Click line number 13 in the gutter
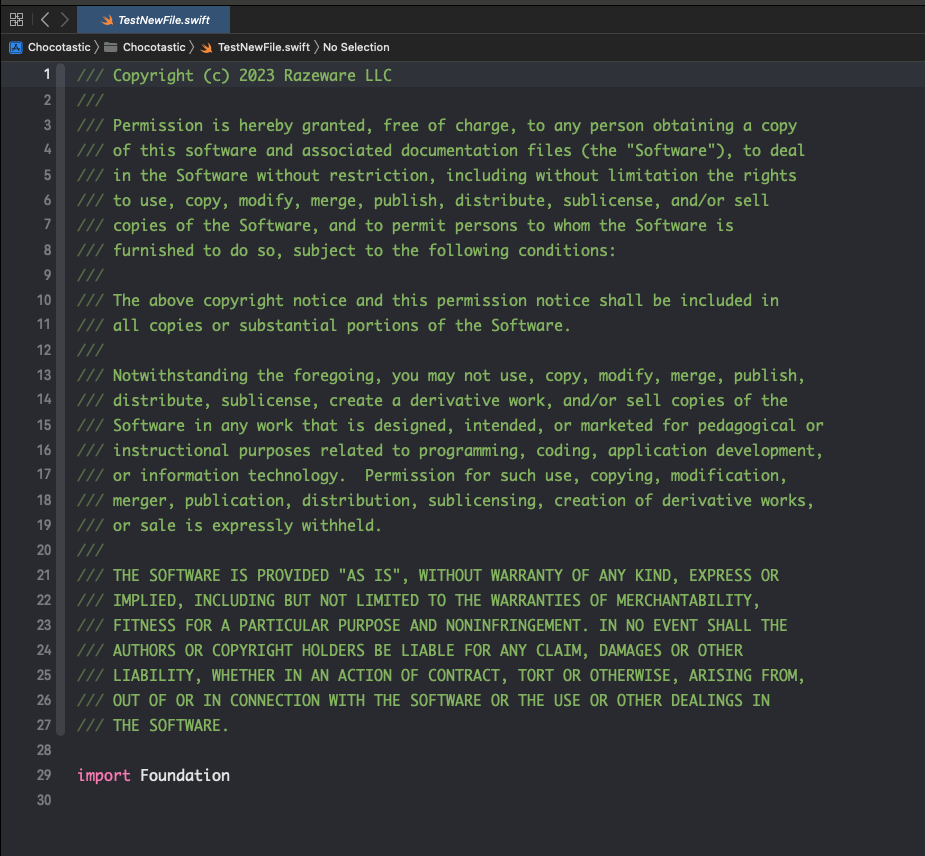 [x=44, y=375]
